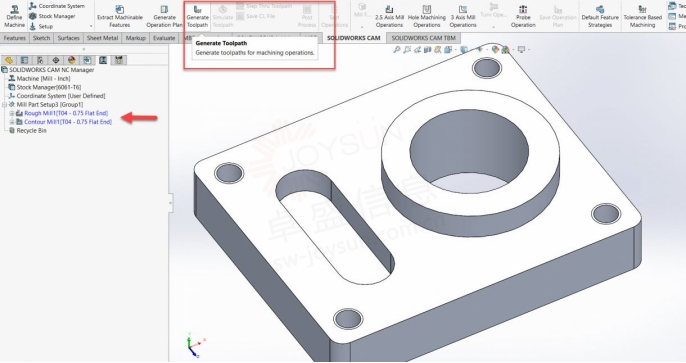
Task: Expand the Rough Mill1 operation node
Action: (x=12, y=113)
